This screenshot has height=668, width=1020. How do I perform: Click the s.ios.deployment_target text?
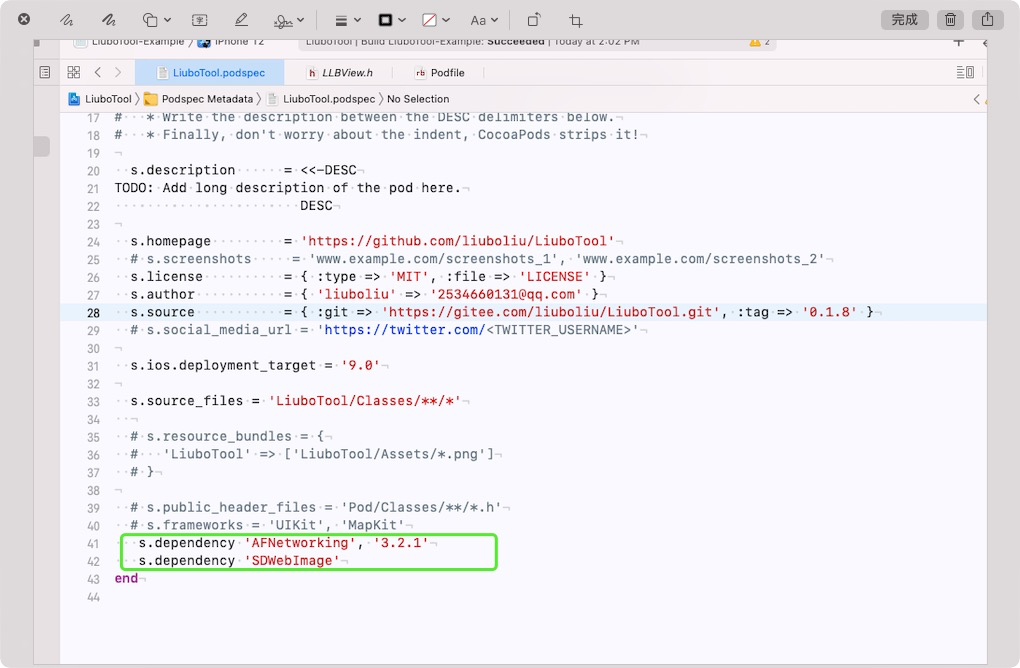pos(223,366)
